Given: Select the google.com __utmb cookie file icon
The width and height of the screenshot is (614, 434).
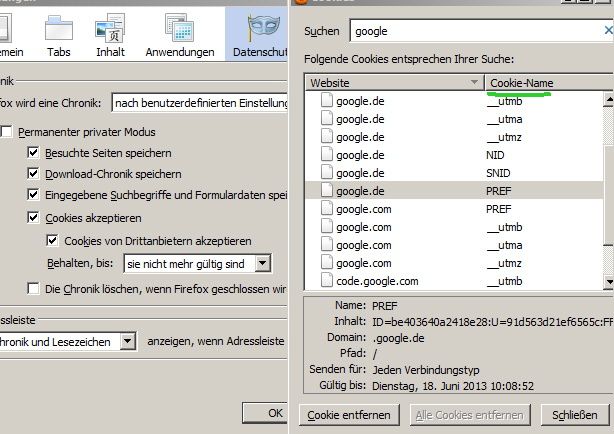Looking at the screenshot, I should click(327, 226).
